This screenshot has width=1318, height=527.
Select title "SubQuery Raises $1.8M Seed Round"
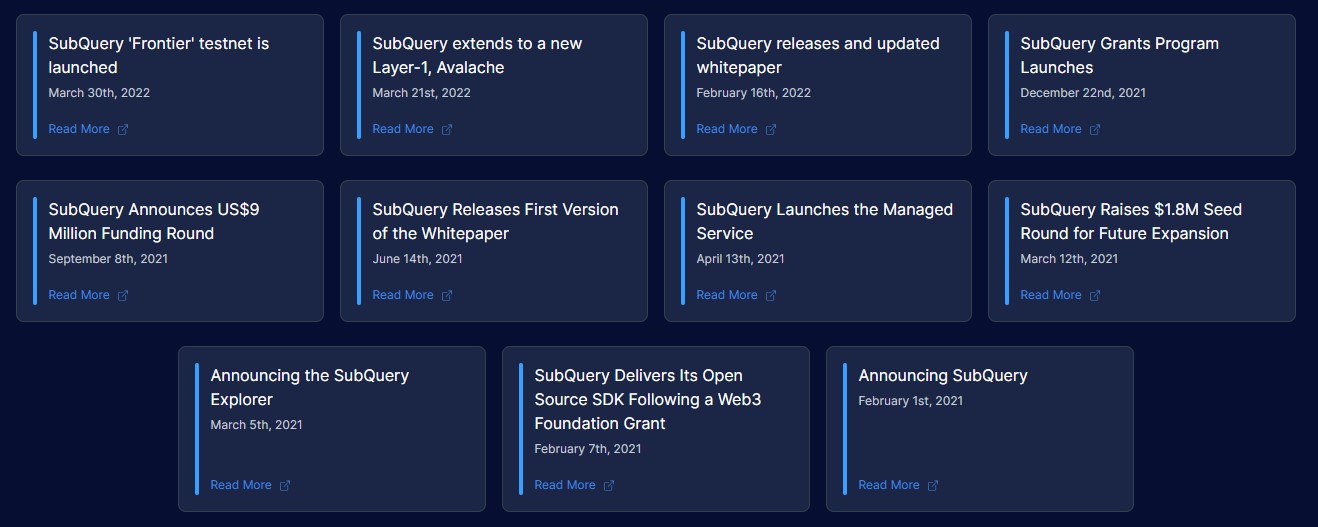click(x=1131, y=222)
